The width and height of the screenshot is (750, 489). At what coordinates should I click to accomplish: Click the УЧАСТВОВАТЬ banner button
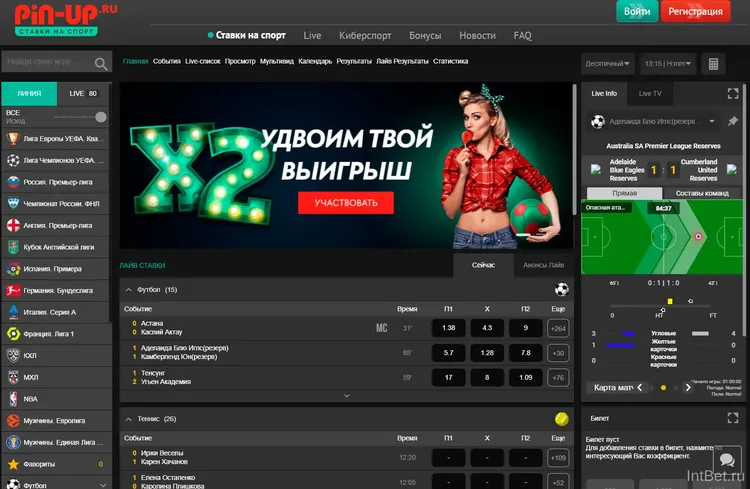(346, 203)
